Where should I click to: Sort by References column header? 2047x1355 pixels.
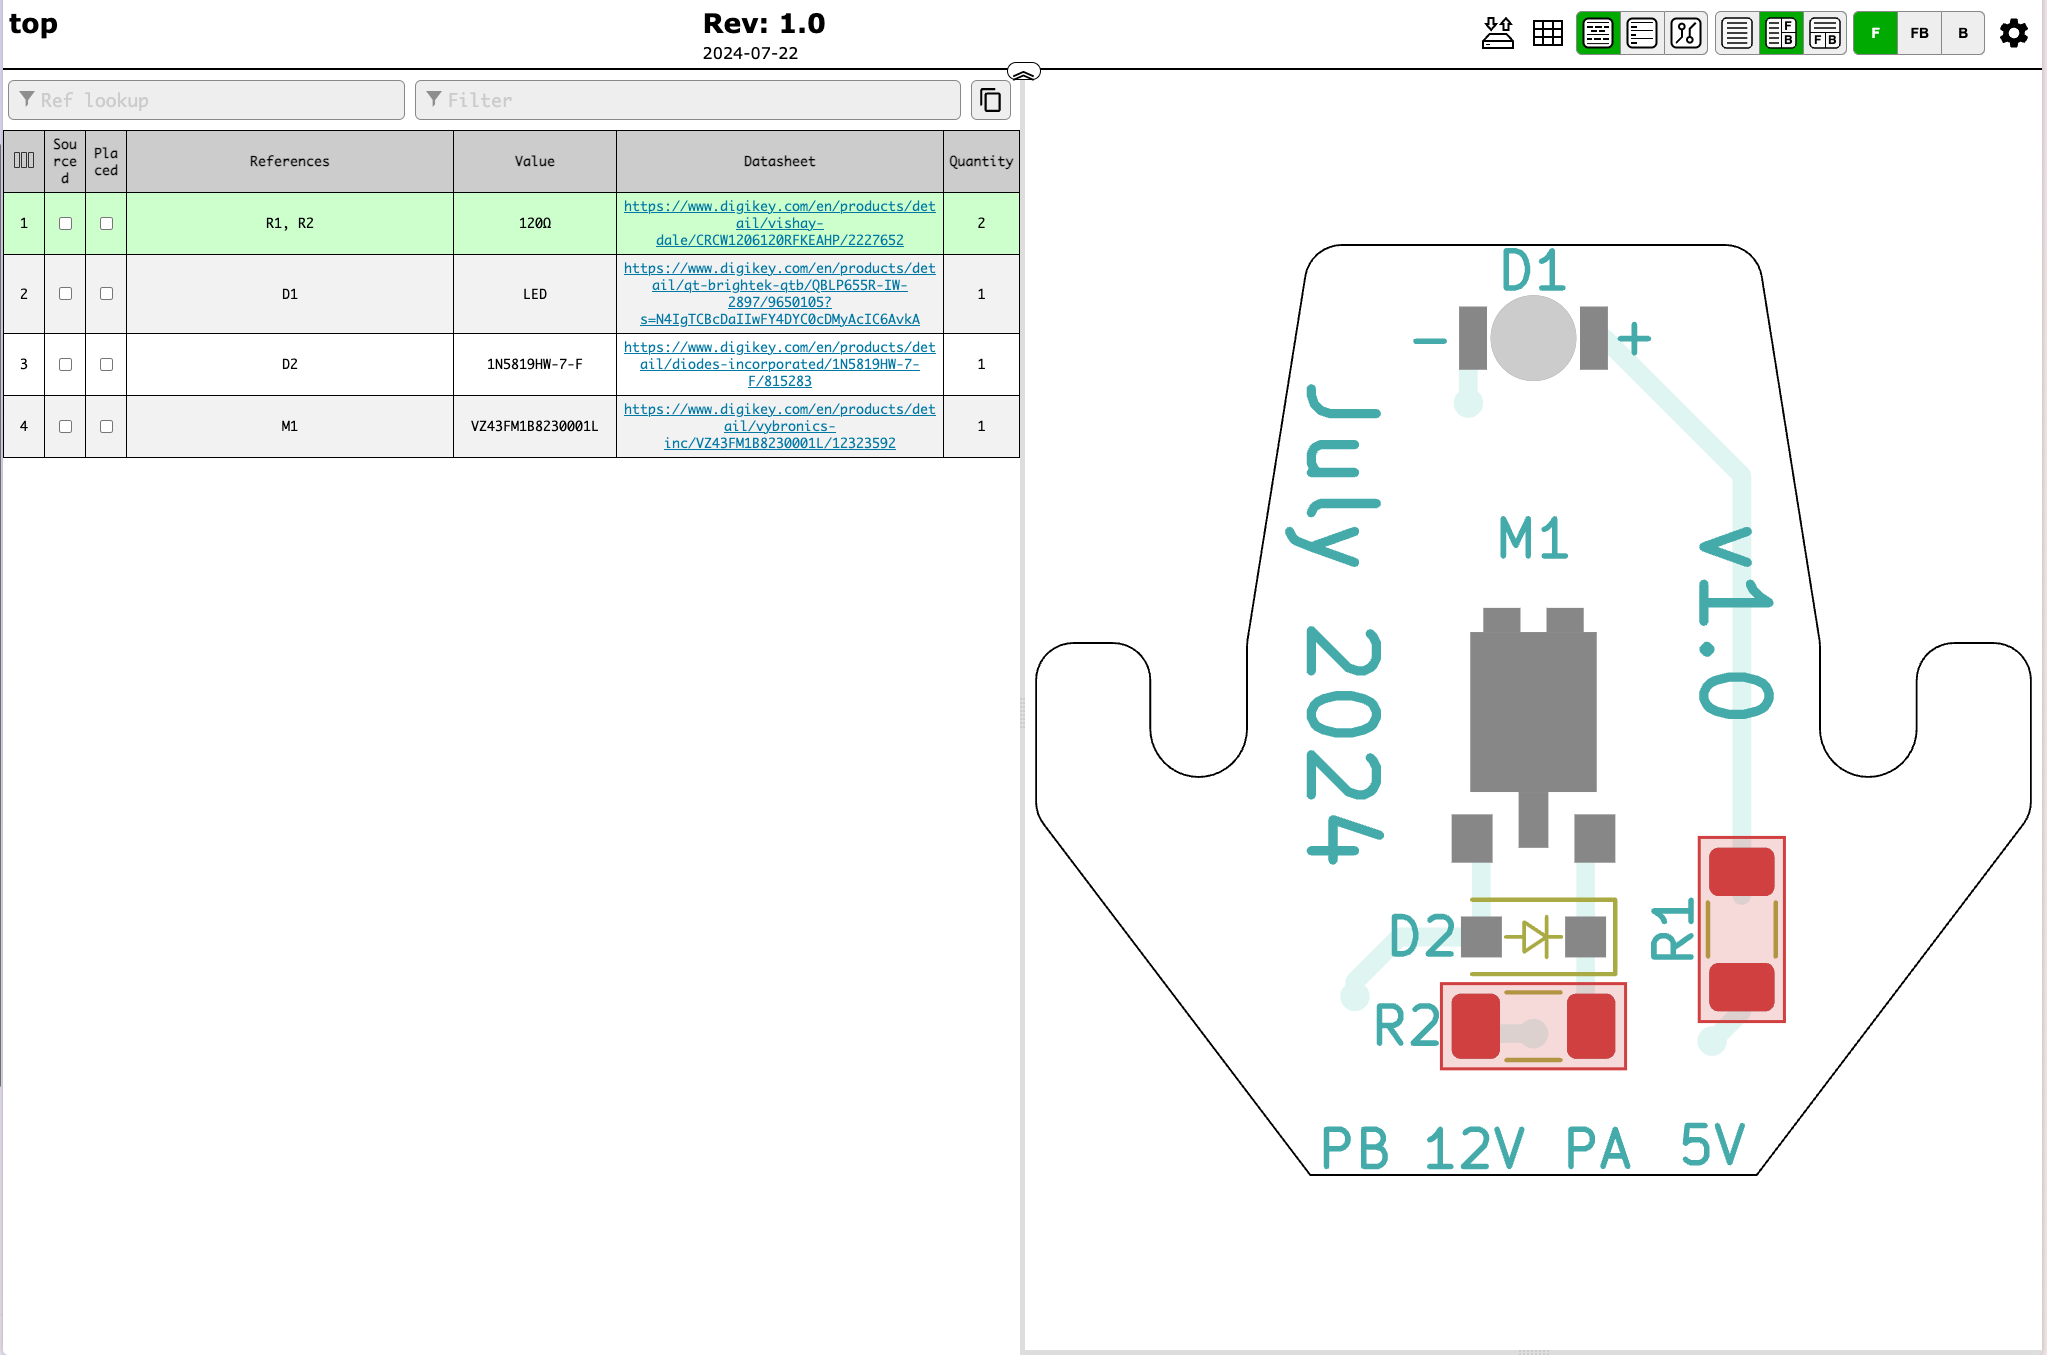[290, 161]
